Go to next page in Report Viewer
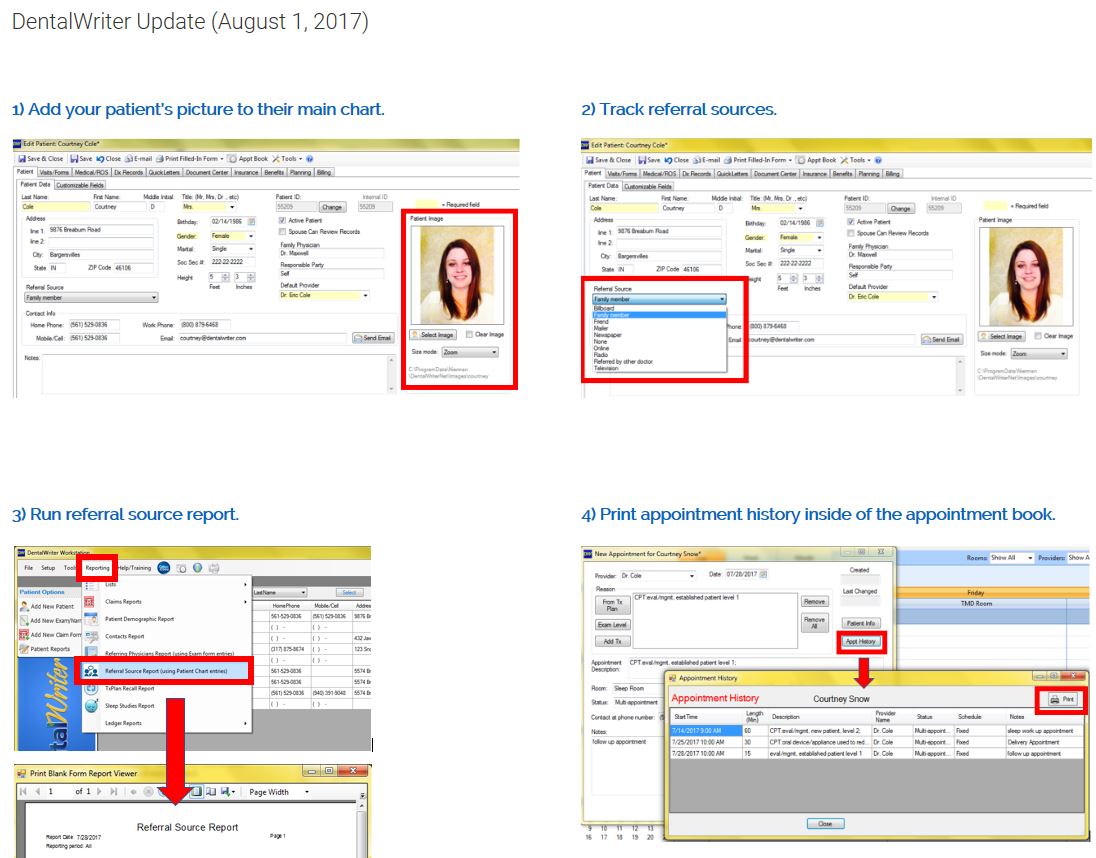Viewport: 1096px width, 858px height. [99, 792]
